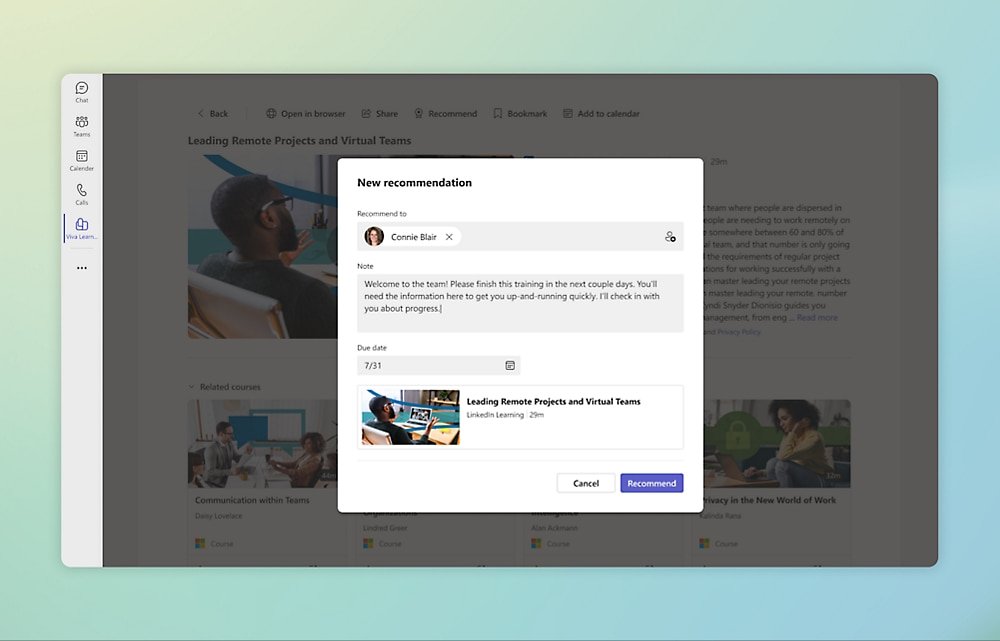This screenshot has height=641, width=1000.
Task: Open the due date calendar picker icon
Action: 510,366
